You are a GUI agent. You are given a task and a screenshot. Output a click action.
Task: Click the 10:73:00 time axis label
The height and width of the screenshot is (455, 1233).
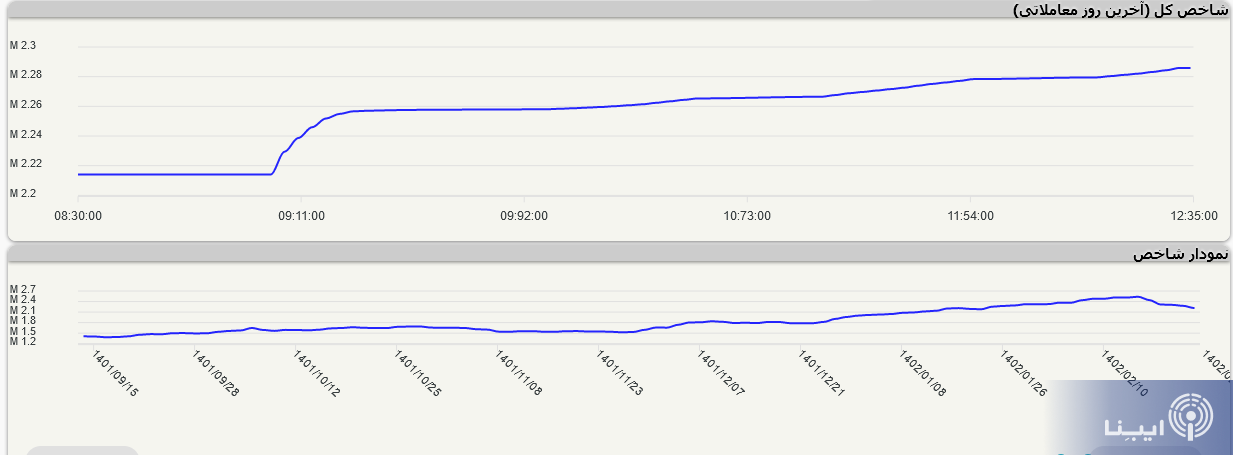(x=747, y=215)
